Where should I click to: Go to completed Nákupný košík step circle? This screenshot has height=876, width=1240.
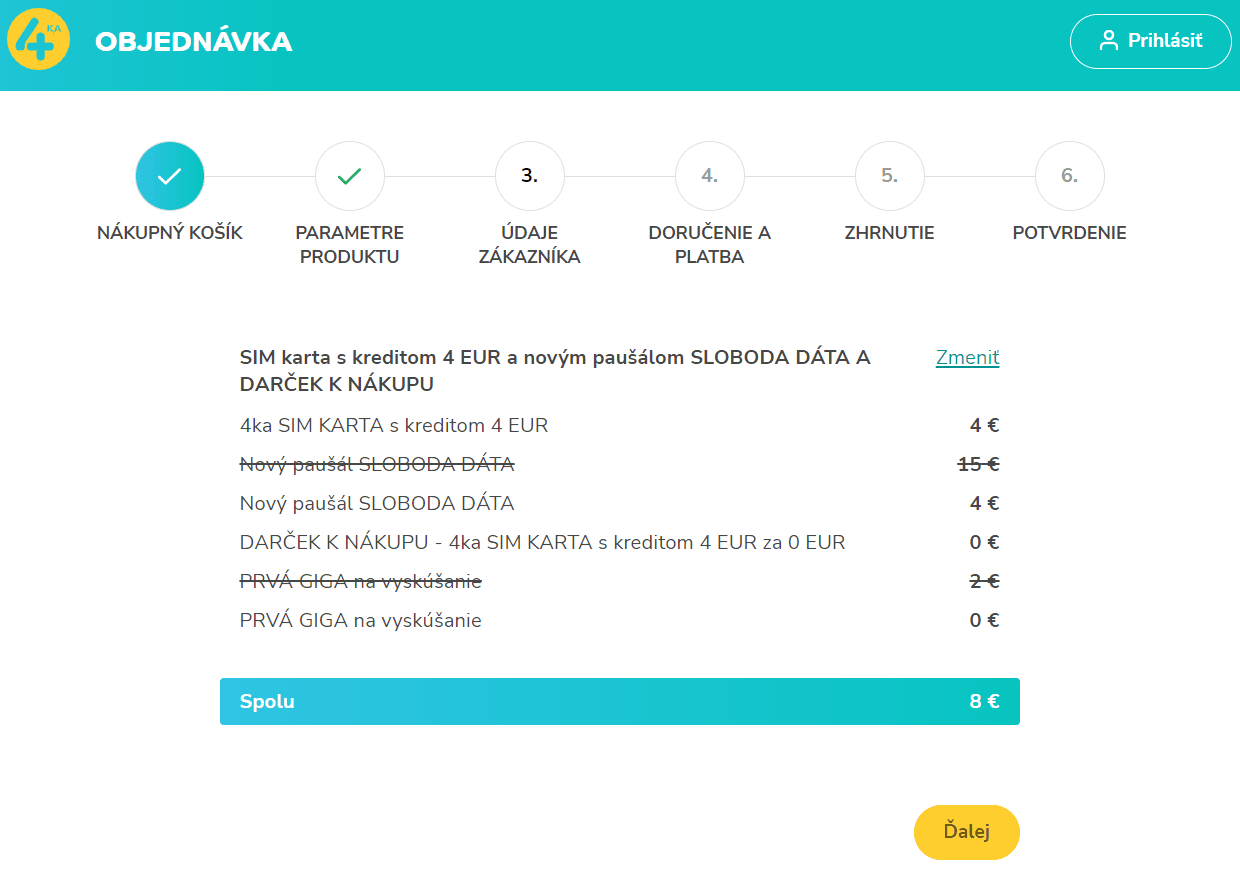click(170, 176)
